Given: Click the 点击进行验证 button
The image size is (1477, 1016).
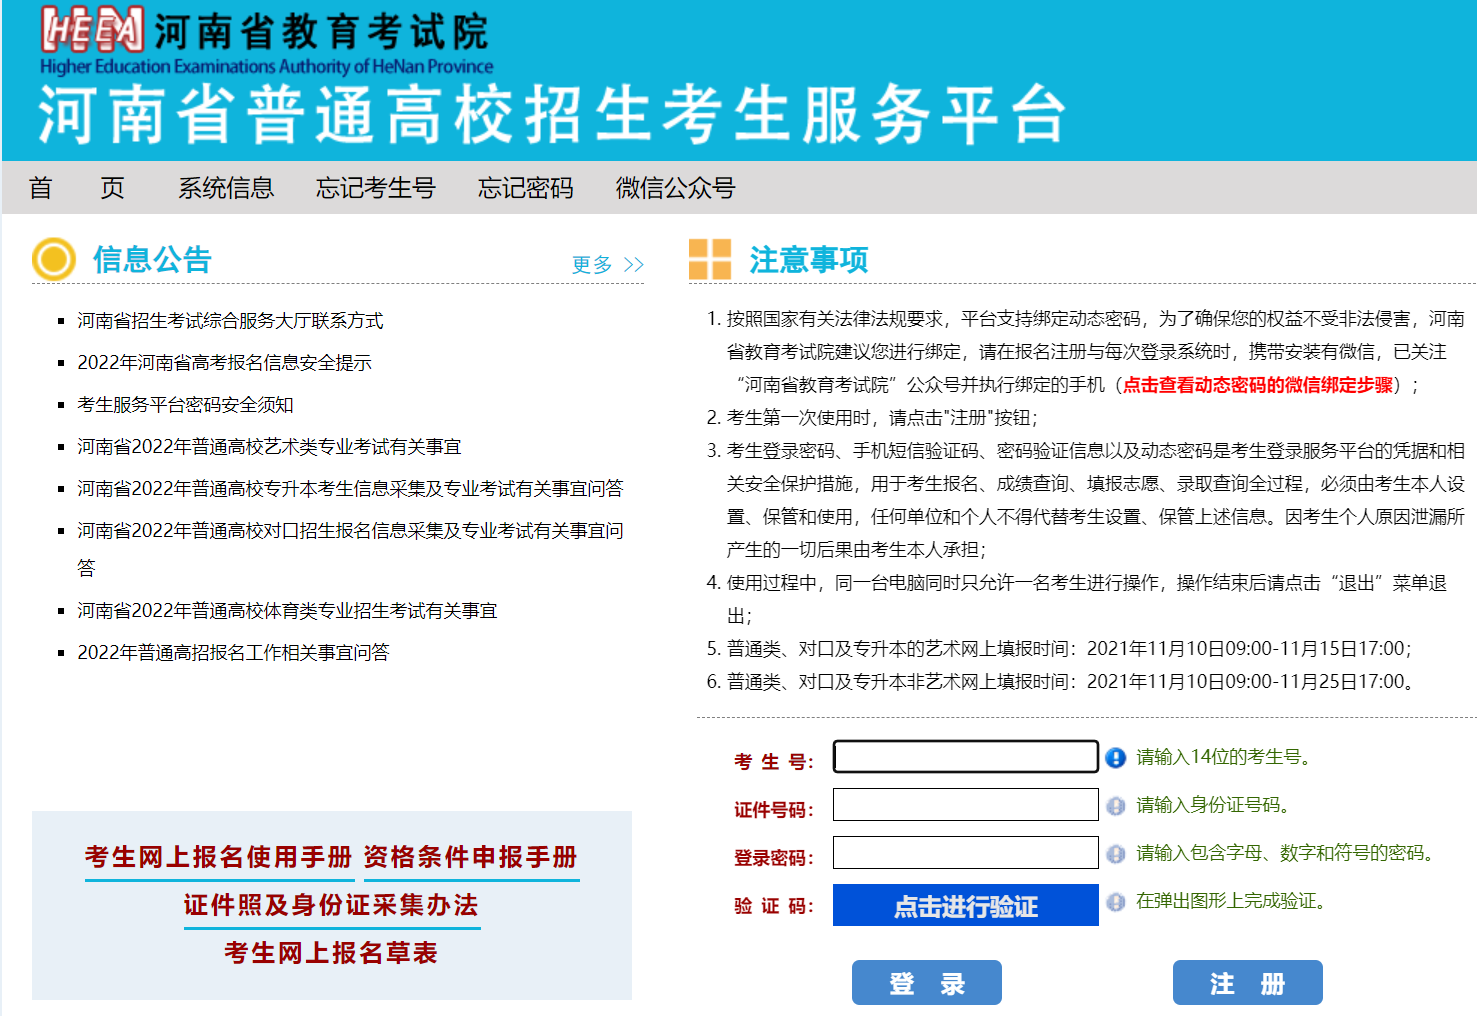Looking at the screenshot, I should click(966, 905).
